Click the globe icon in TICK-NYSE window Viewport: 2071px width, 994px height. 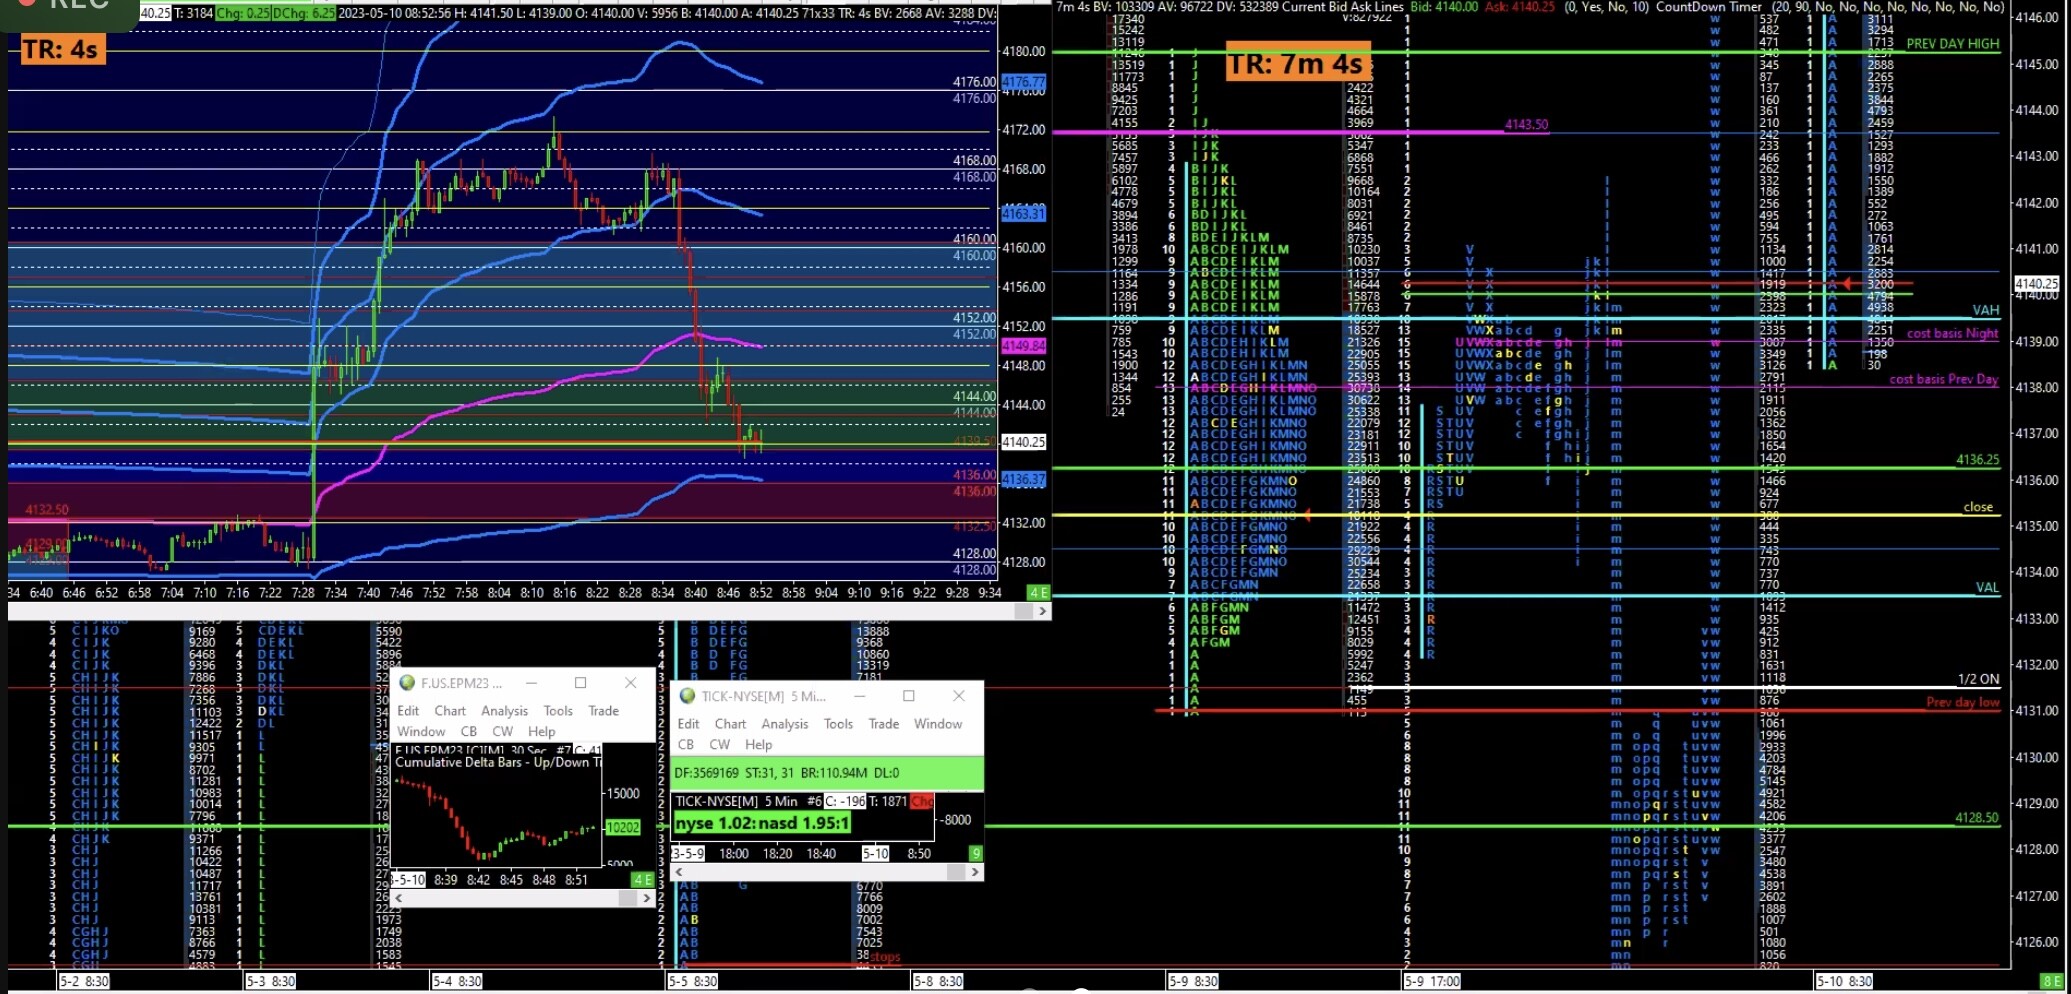coord(687,696)
